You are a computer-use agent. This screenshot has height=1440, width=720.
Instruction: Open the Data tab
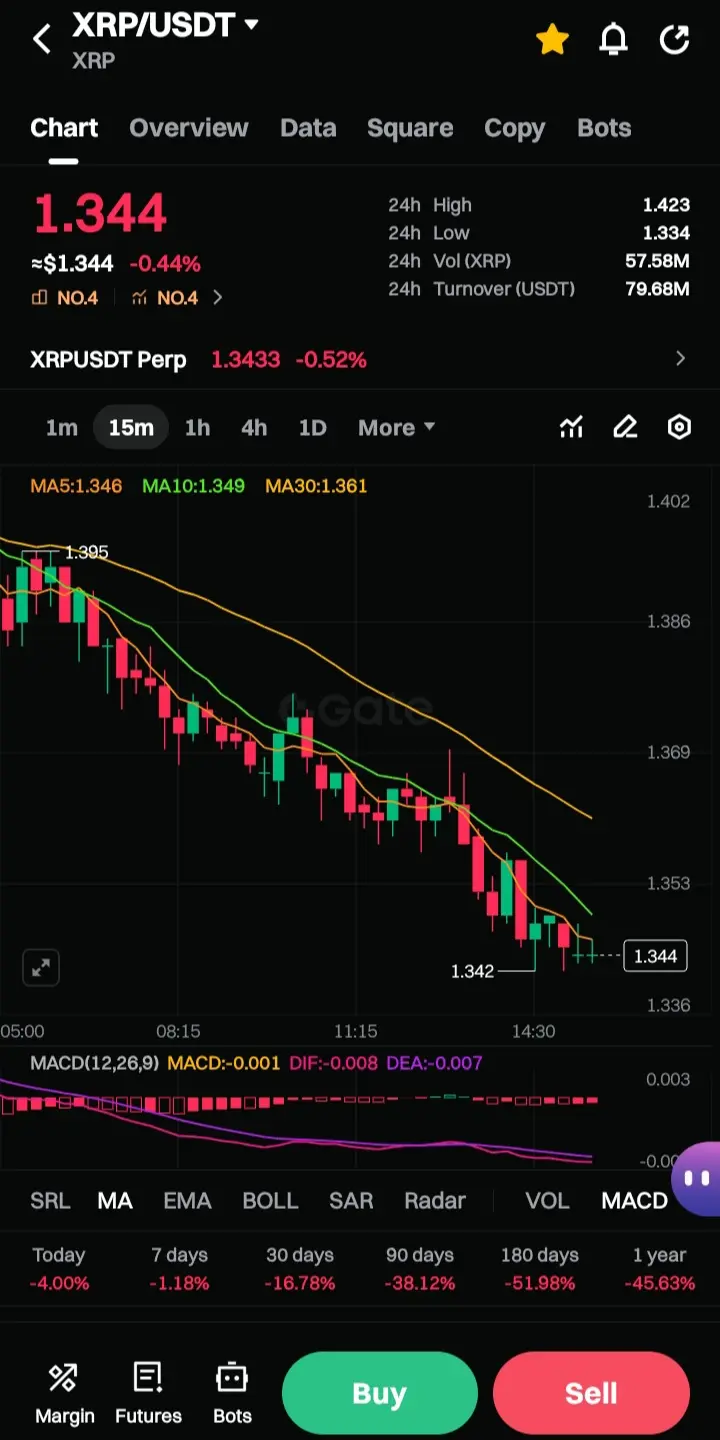click(x=308, y=128)
